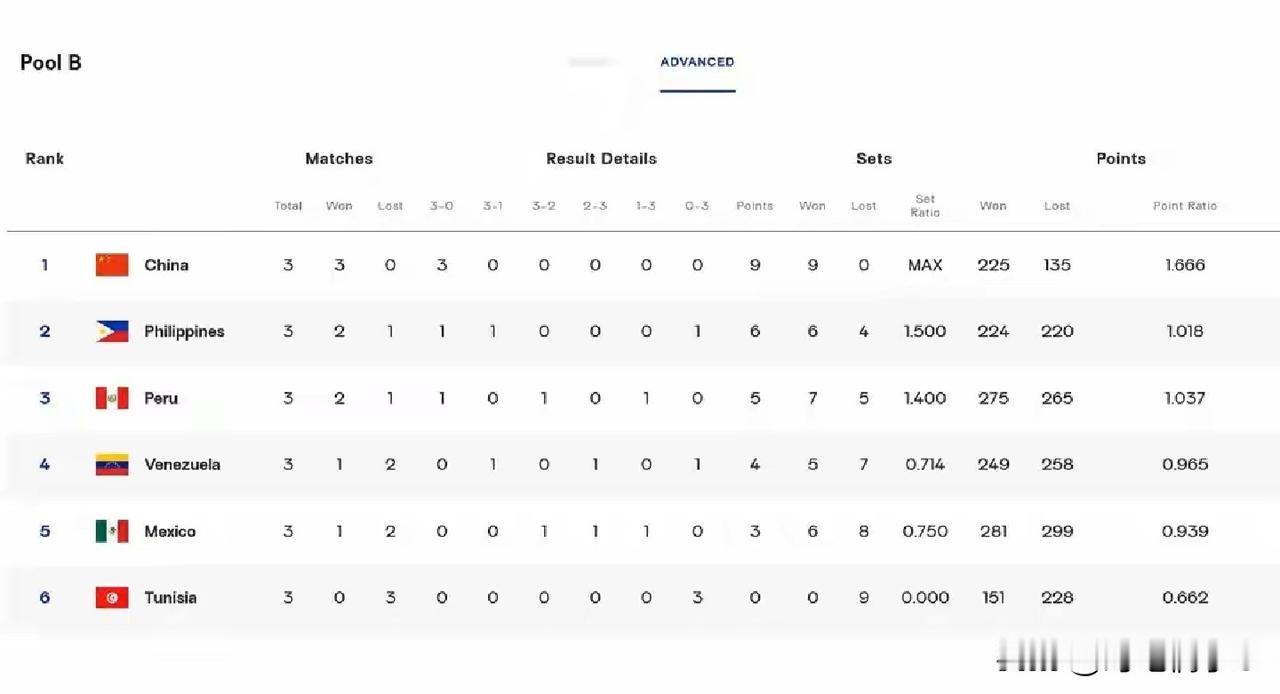Image resolution: width=1280 pixels, height=694 pixels.
Task: Select the faded tab left of ADVANCED
Action: click(x=590, y=62)
